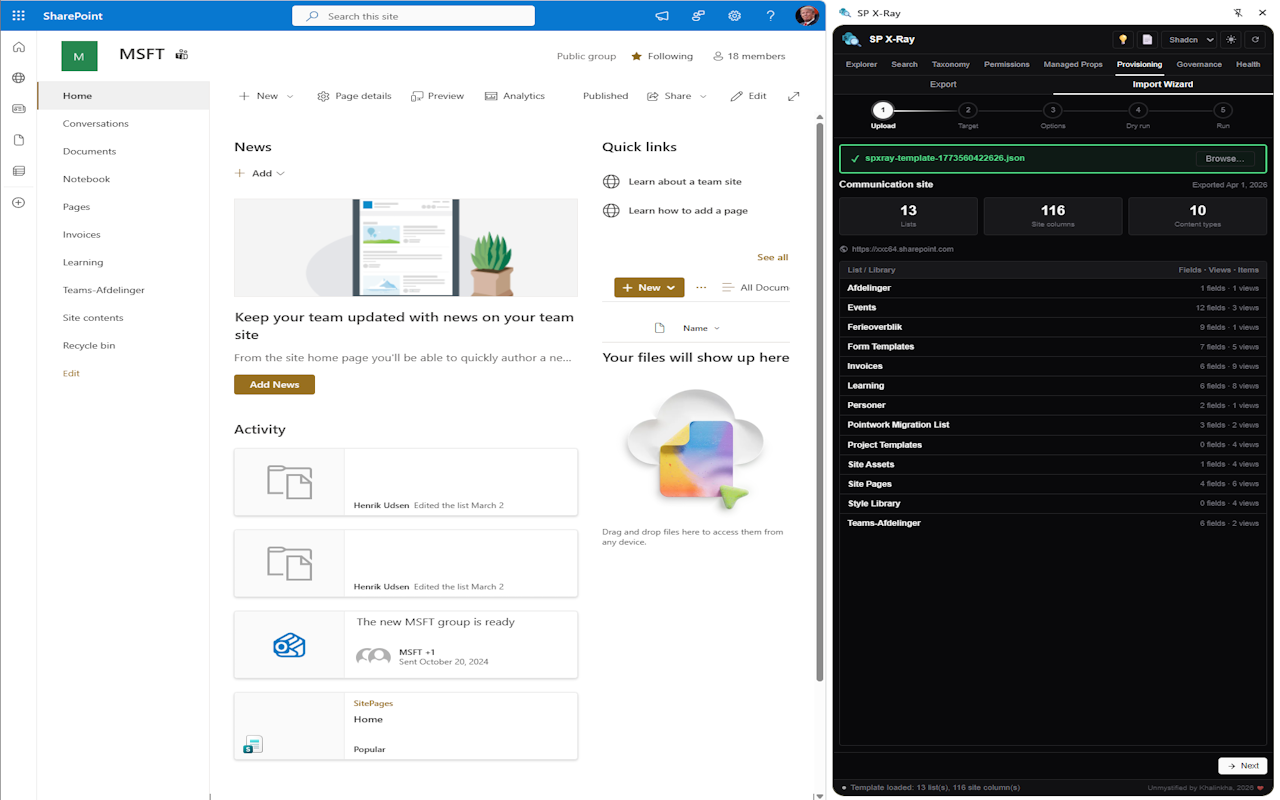Click the document icon in SP X-Ray header
This screenshot has width=1280, height=800.
[x=1148, y=40]
